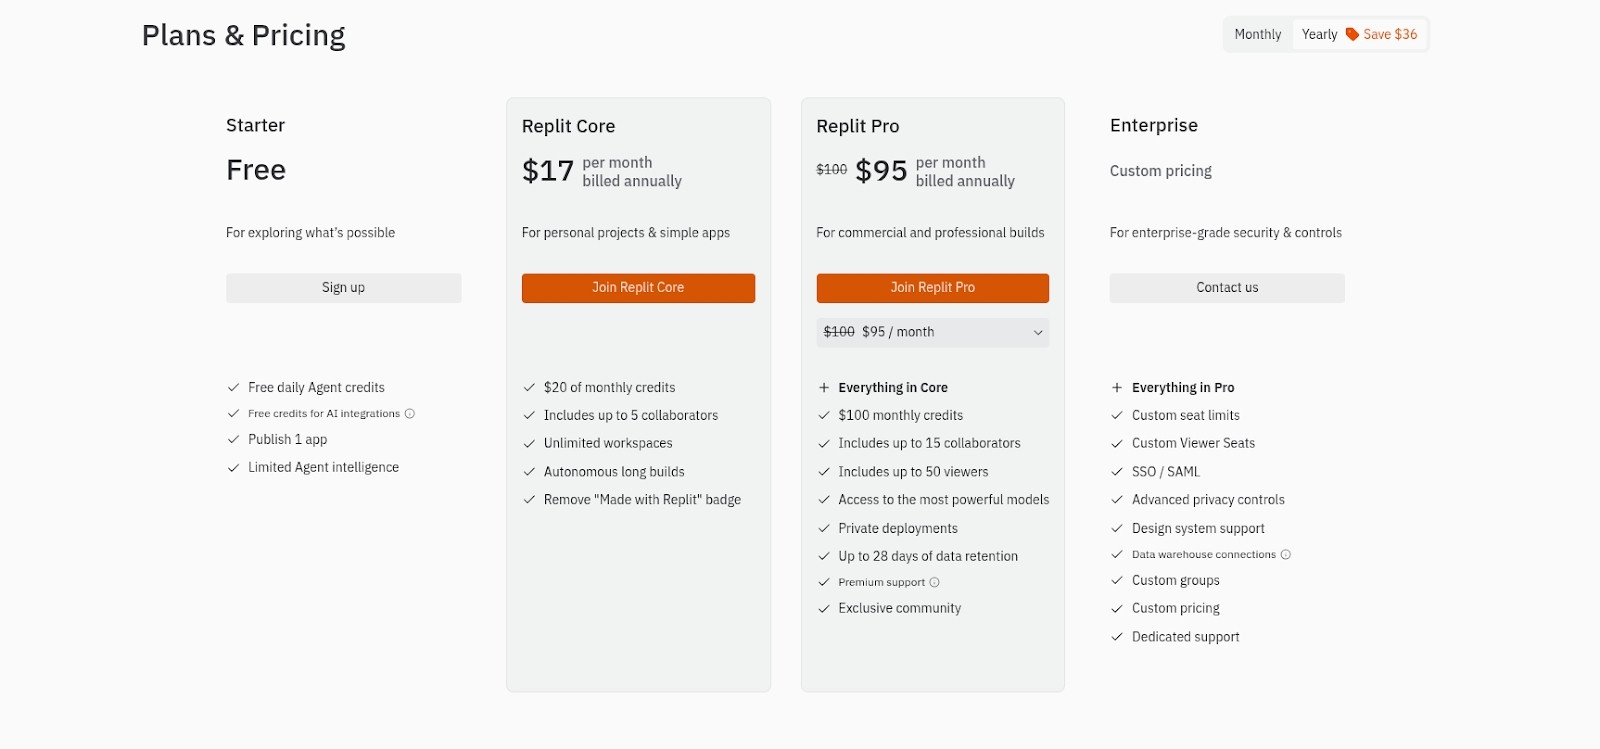Click Contact us for Enterprise plan

coord(1227,287)
